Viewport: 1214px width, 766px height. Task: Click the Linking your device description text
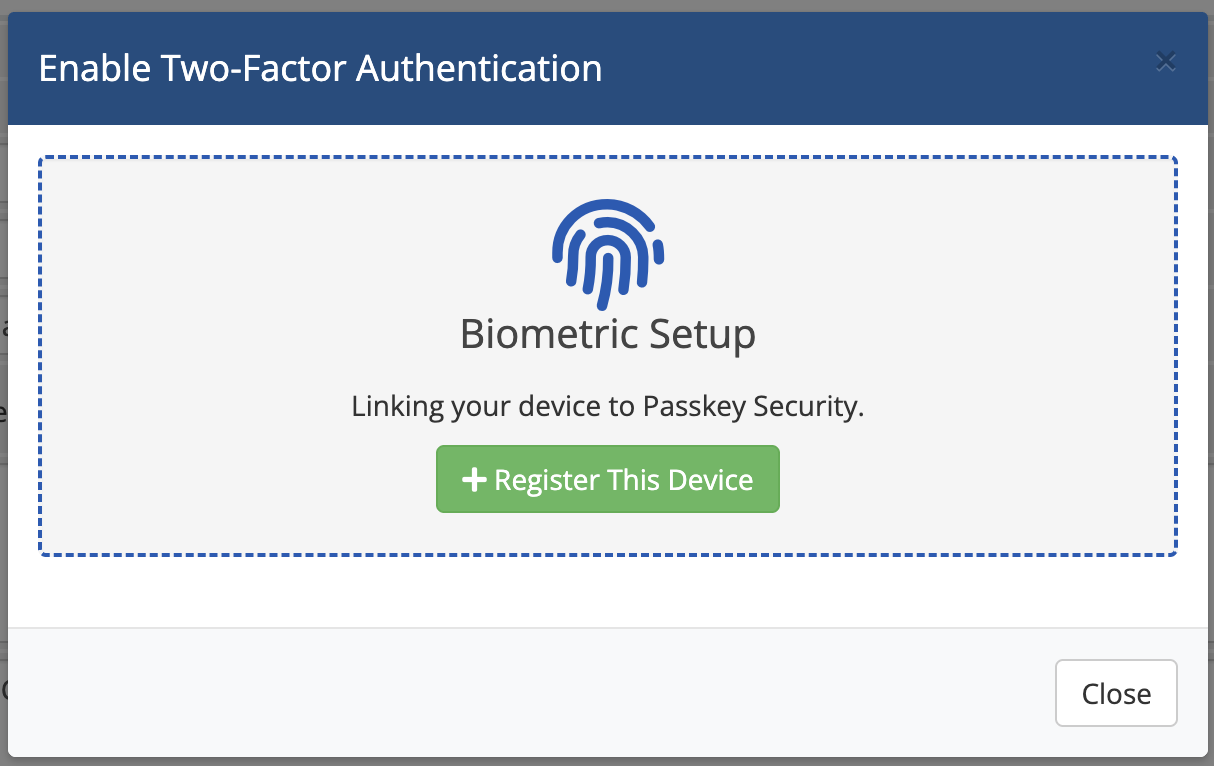pyautogui.click(x=607, y=407)
